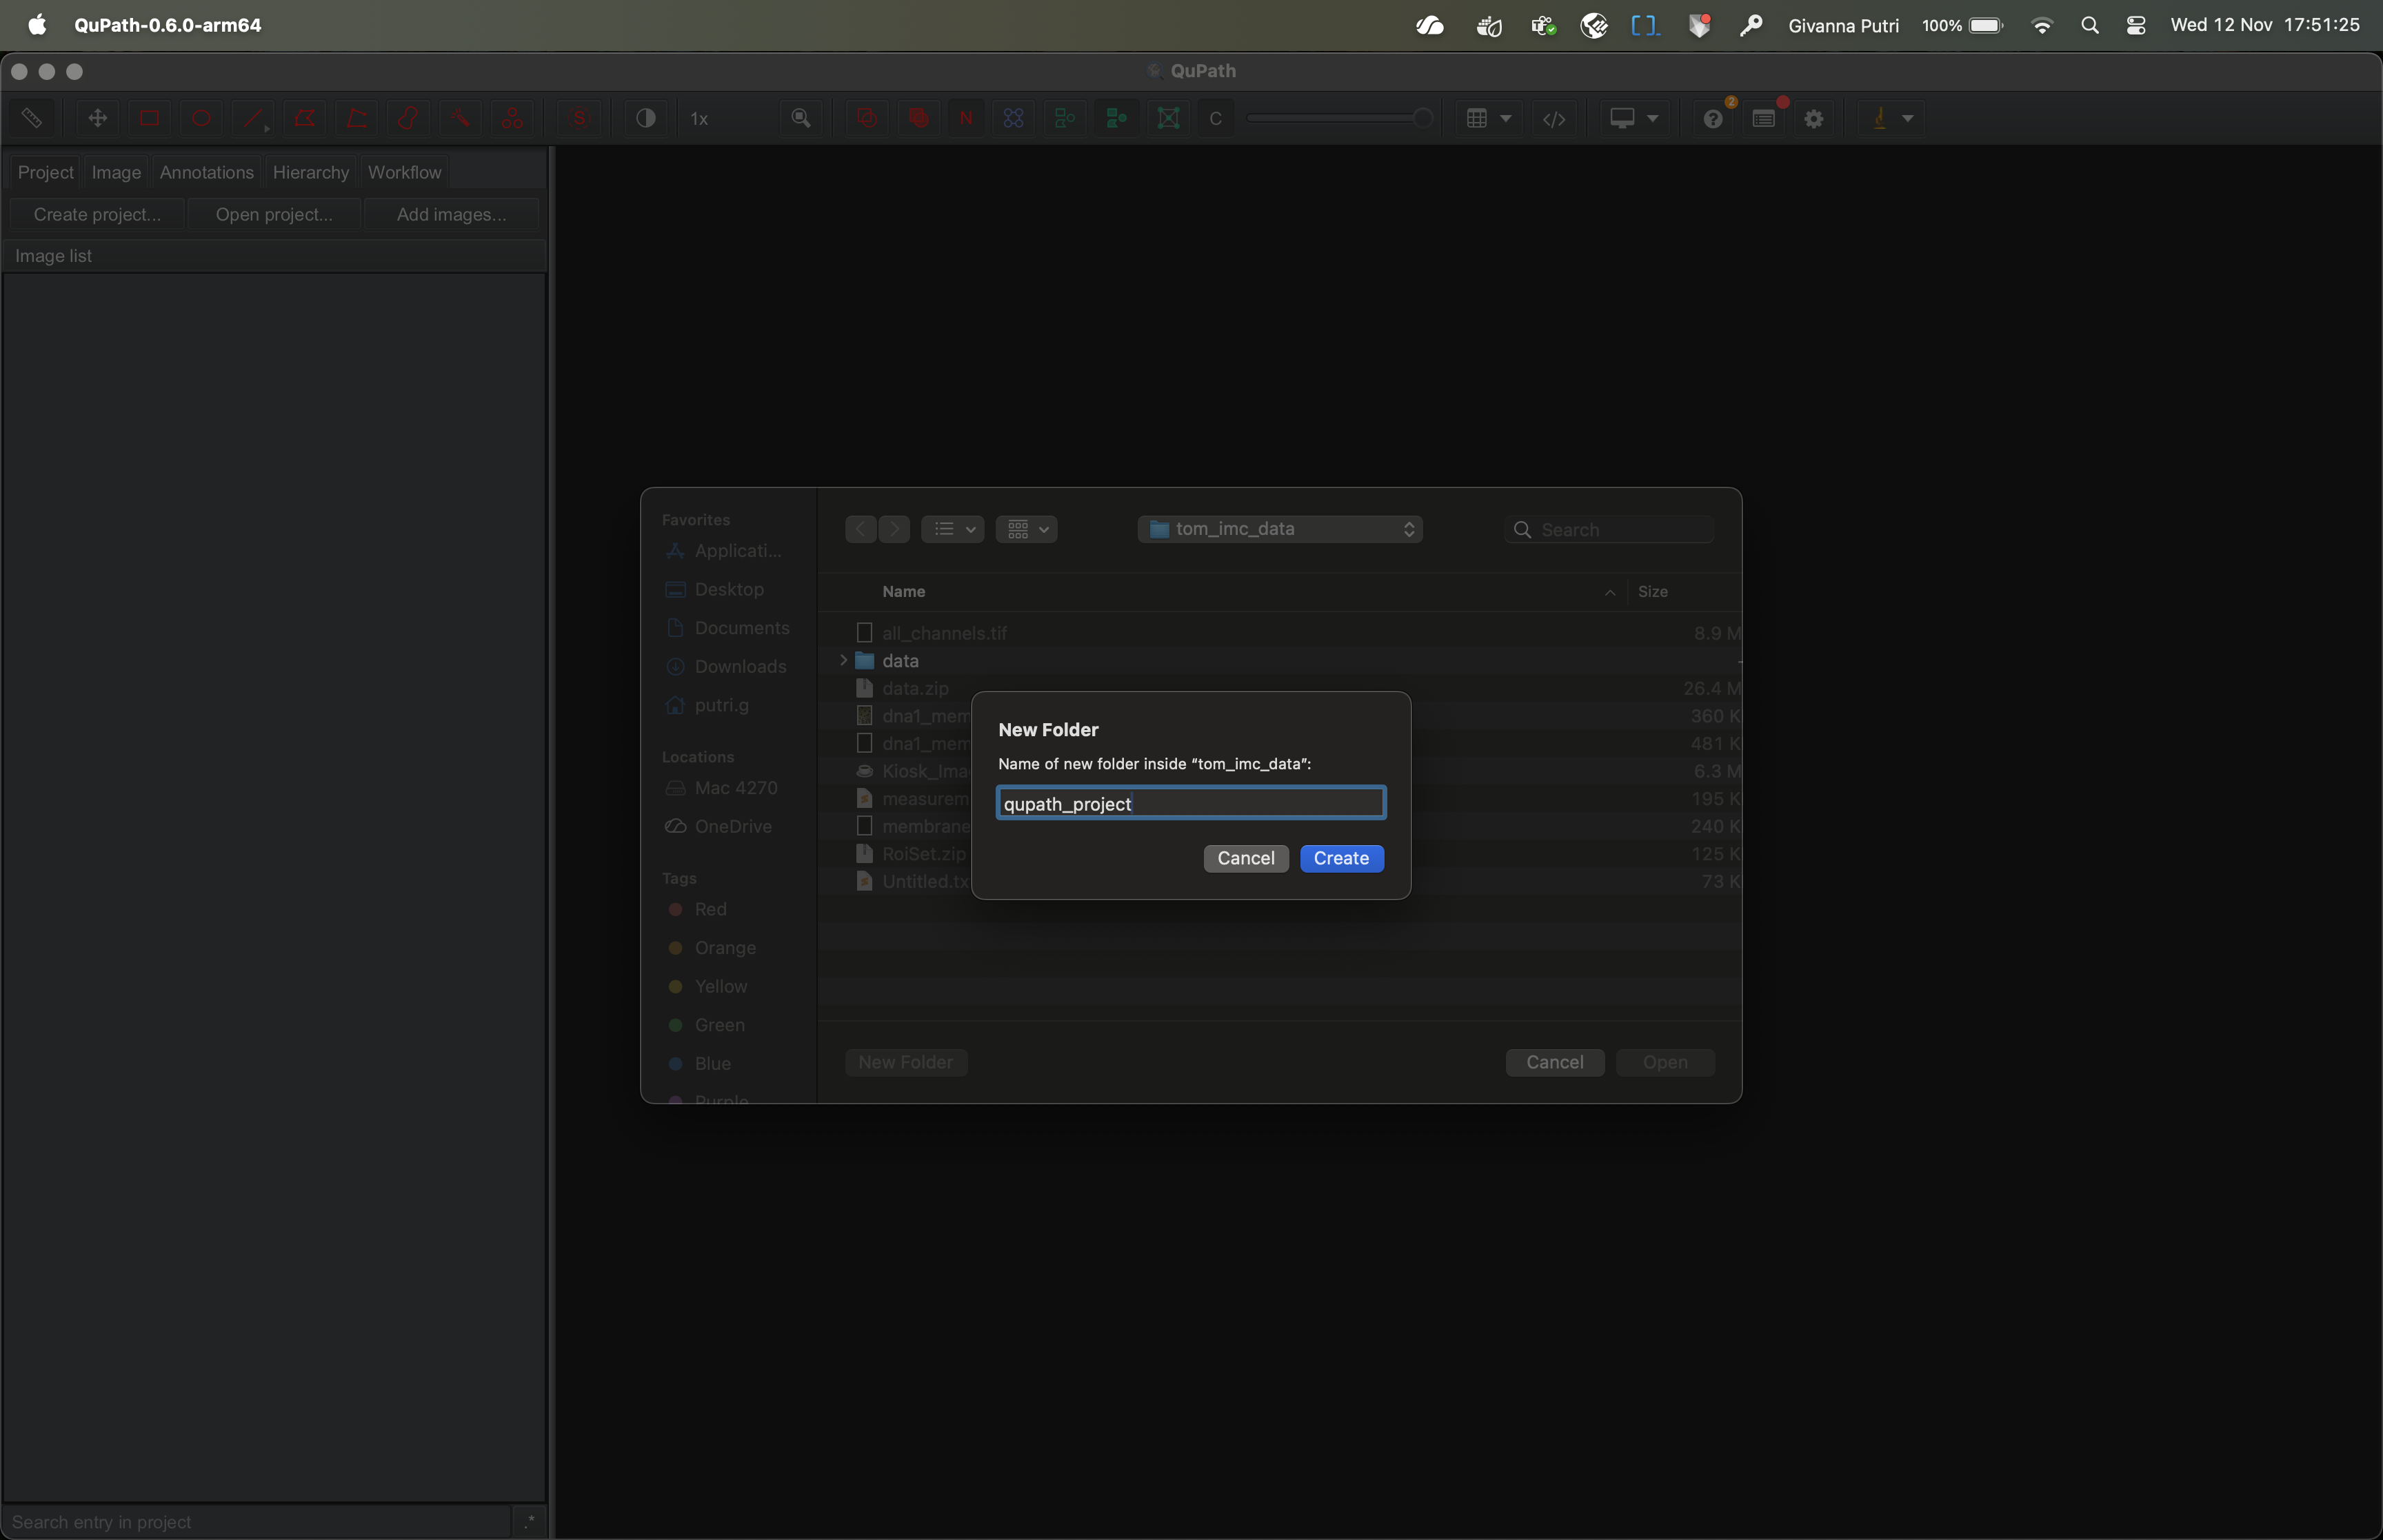Open Brightness and contrast icon
Screen dimensions: 2383x1540
(x=646, y=118)
